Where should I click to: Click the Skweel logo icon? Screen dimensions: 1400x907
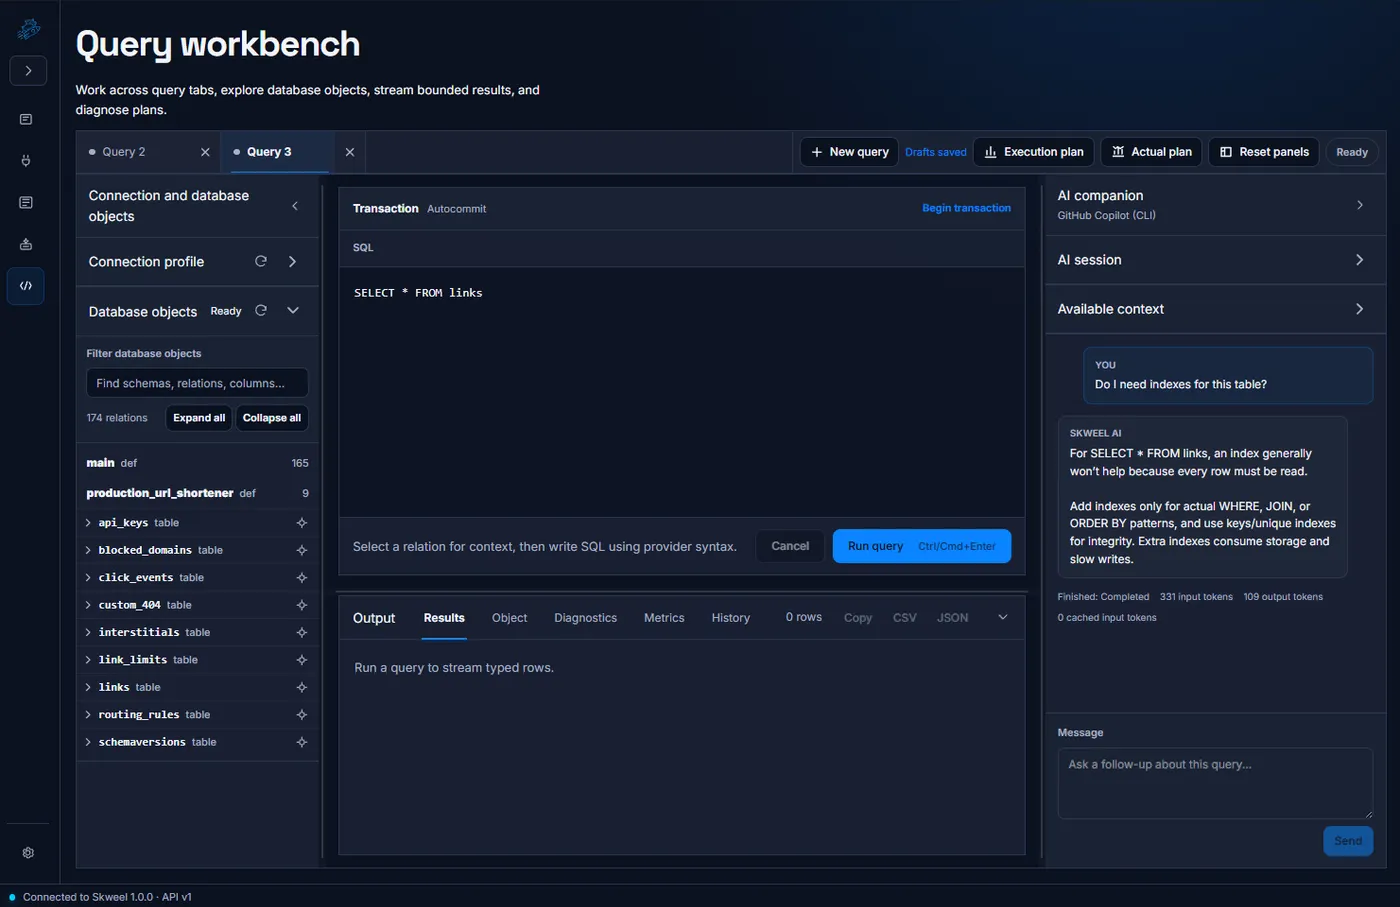29,29
